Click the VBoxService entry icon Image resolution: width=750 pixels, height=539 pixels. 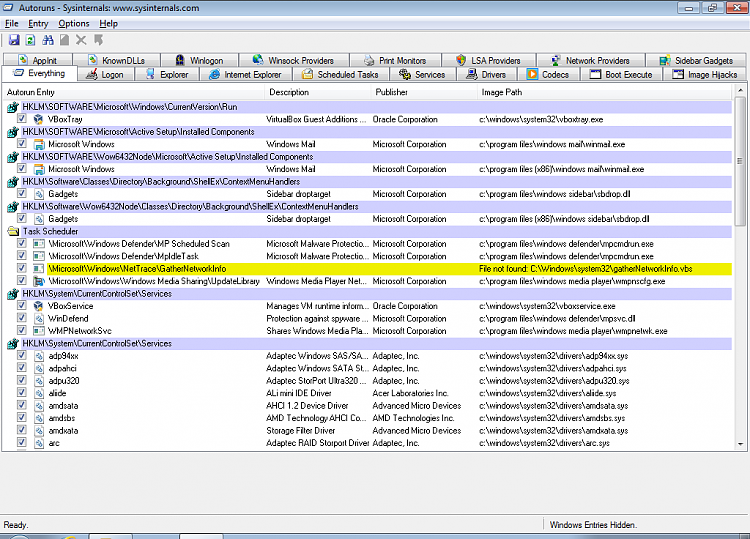point(39,306)
